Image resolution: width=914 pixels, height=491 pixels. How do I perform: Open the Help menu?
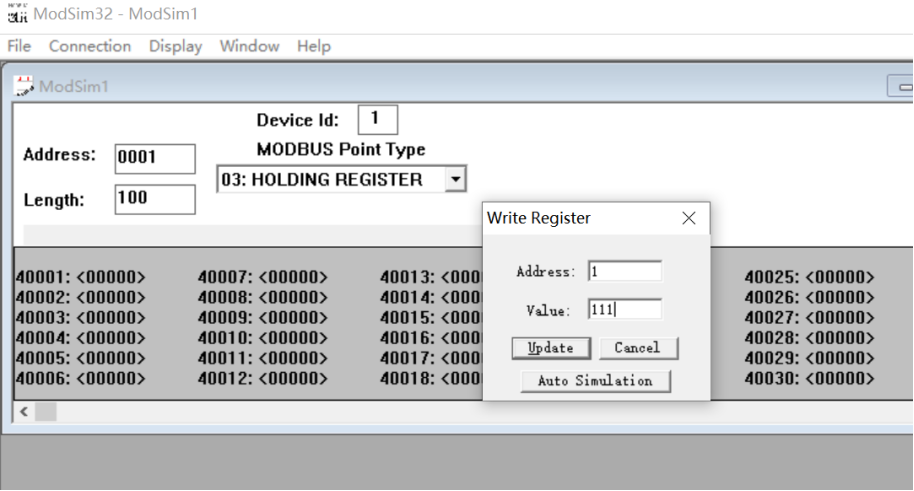click(x=314, y=46)
